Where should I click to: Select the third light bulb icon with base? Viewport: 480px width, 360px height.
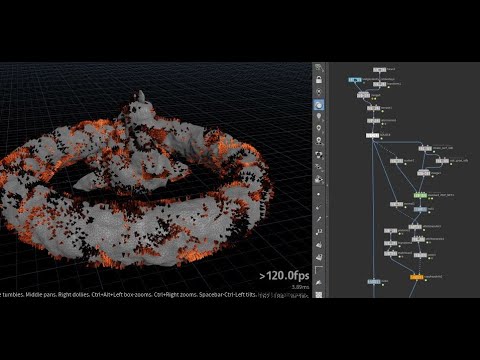tap(319, 141)
